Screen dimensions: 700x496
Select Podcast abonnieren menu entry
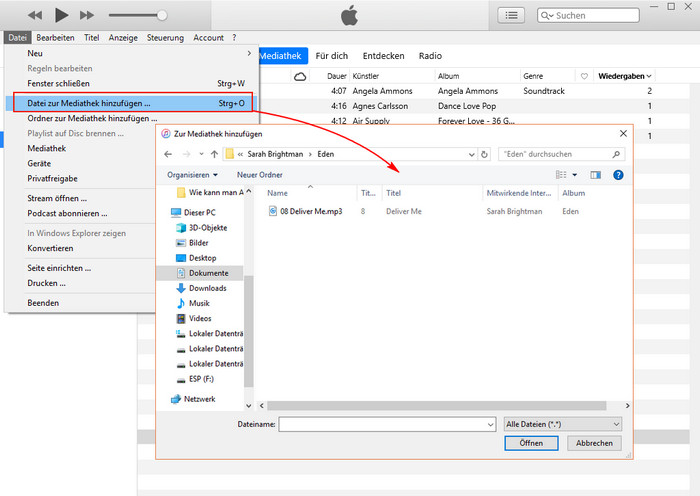click(67, 213)
